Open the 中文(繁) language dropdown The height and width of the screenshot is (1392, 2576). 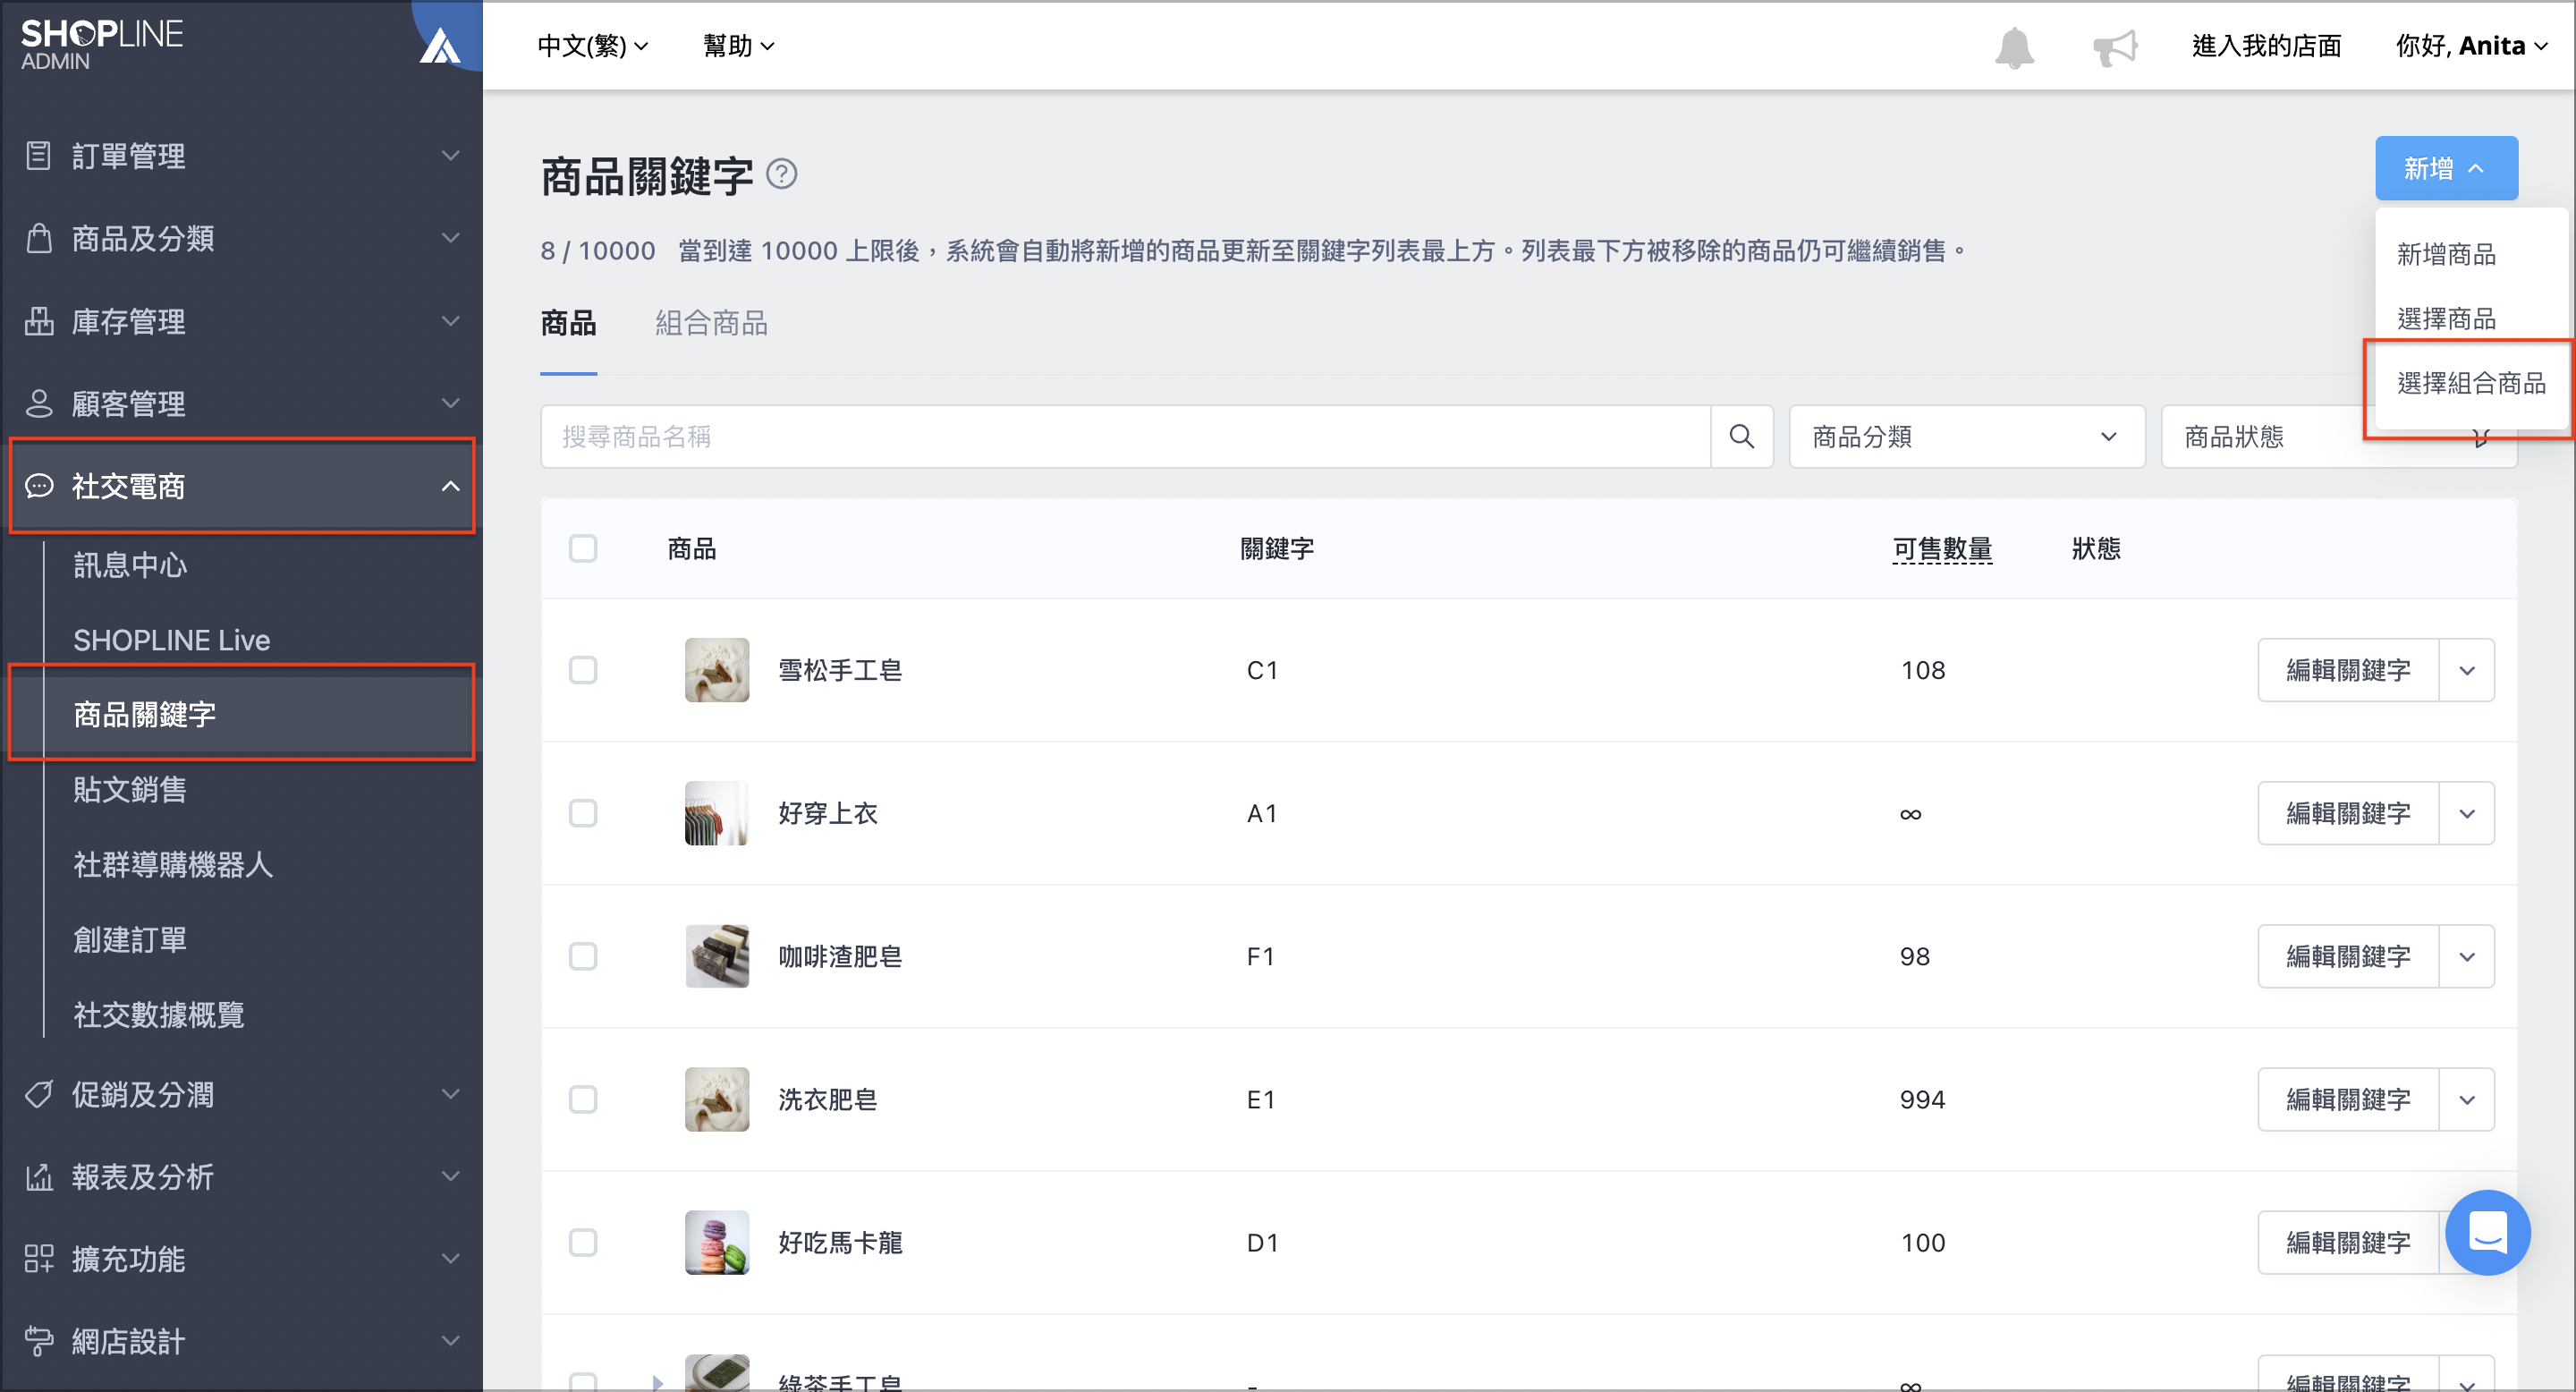coord(593,46)
